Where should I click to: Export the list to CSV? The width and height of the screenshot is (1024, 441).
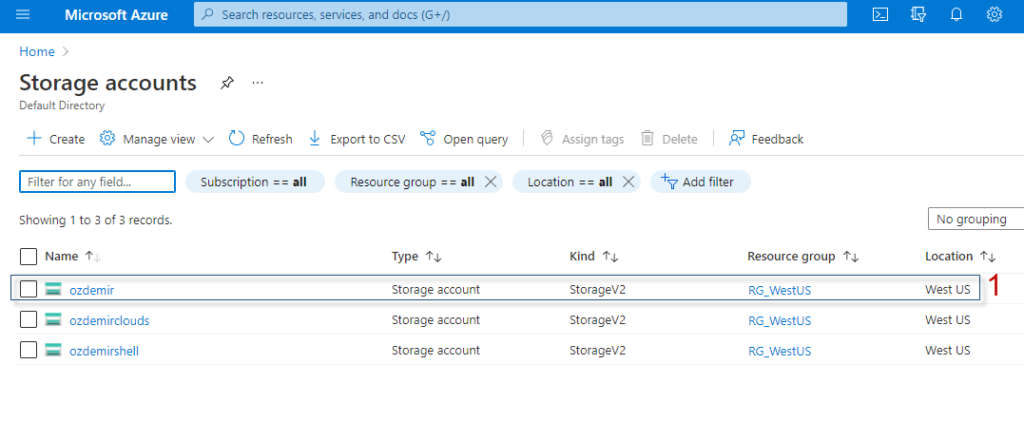[x=357, y=139]
